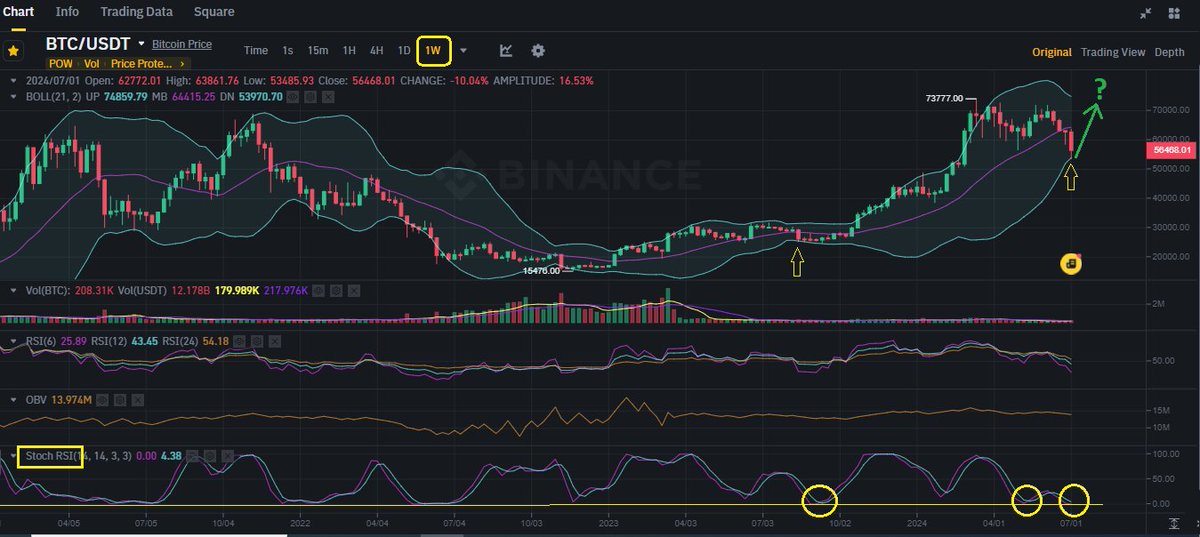Click the 07/01 date axis label
This screenshot has width=1200, height=537.
(x=1072, y=523)
